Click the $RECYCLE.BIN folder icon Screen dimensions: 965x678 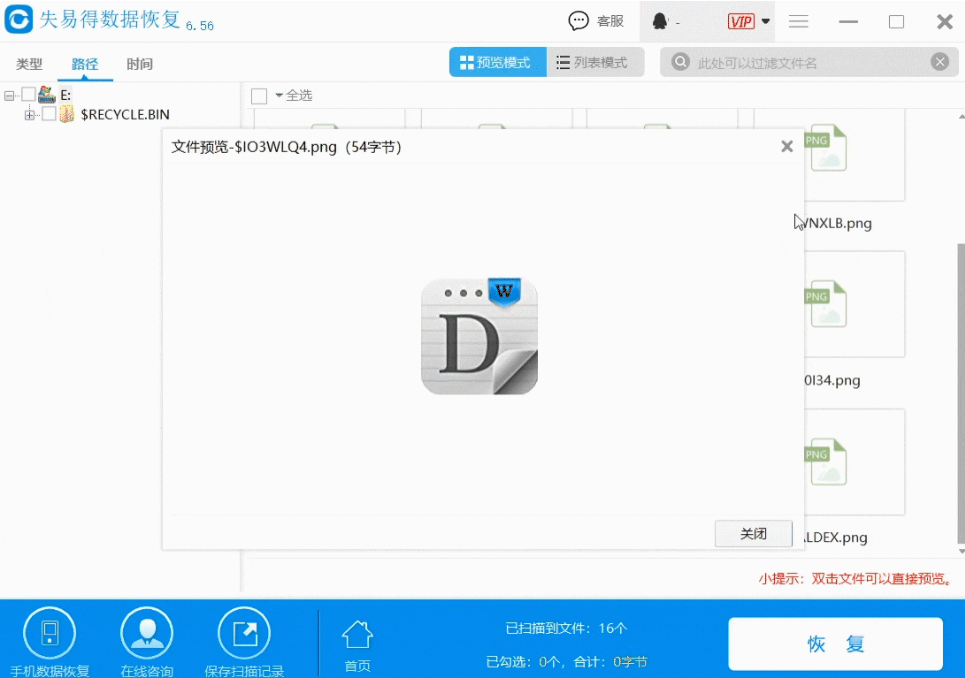67,114
